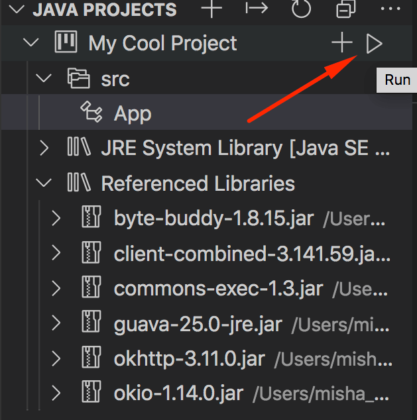Collapse the src folder
The height and width of the screenshot is (420, 417).
pos(44,79)
